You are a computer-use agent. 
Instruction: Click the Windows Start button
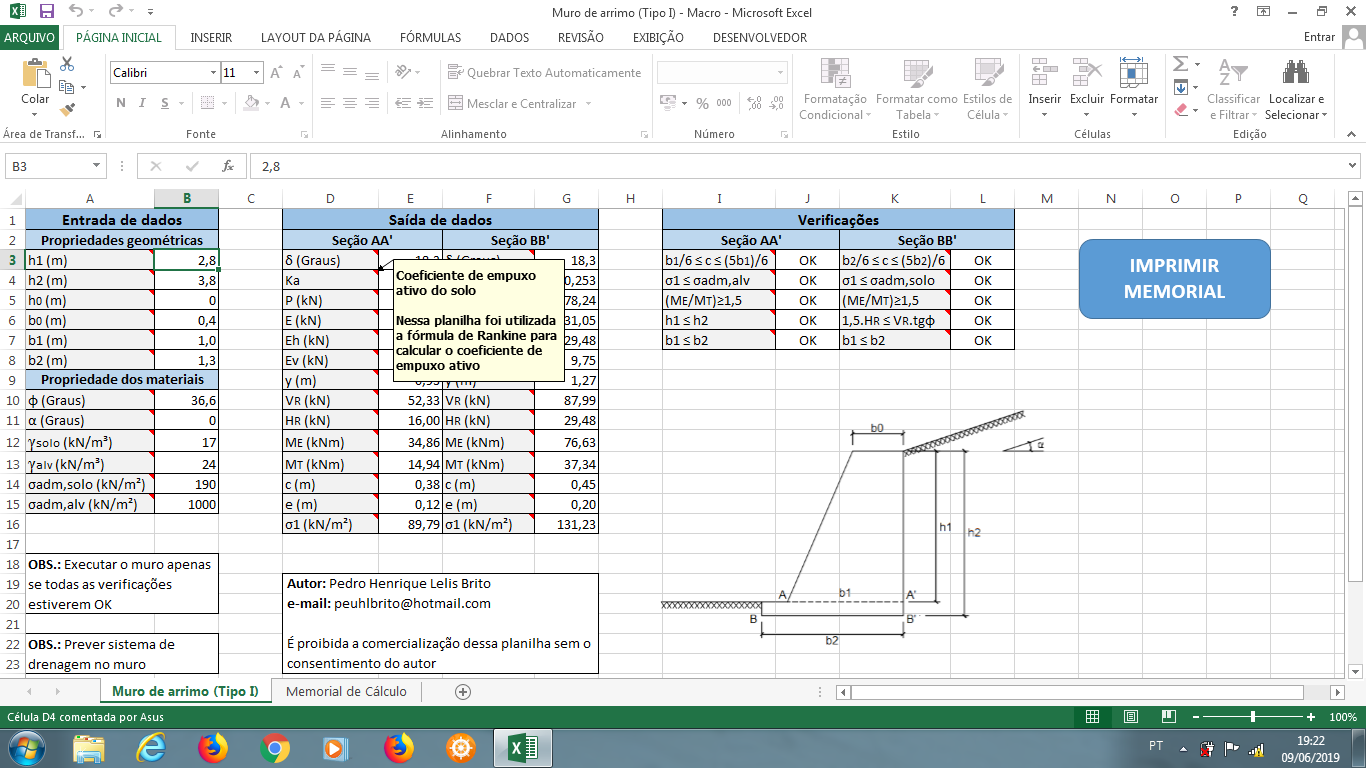point(24,748)
